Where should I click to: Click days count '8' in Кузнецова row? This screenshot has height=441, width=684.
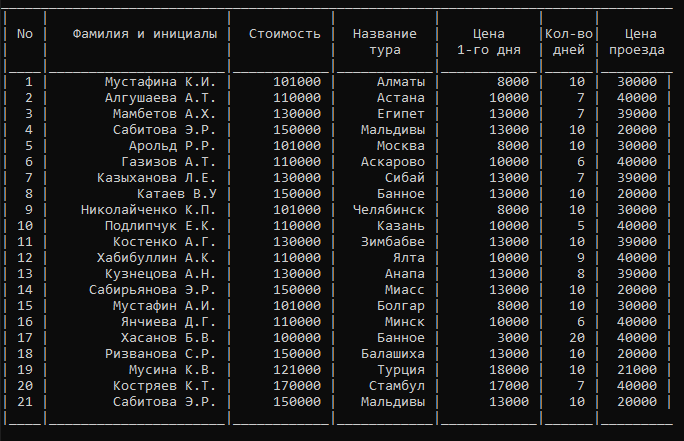581,274
